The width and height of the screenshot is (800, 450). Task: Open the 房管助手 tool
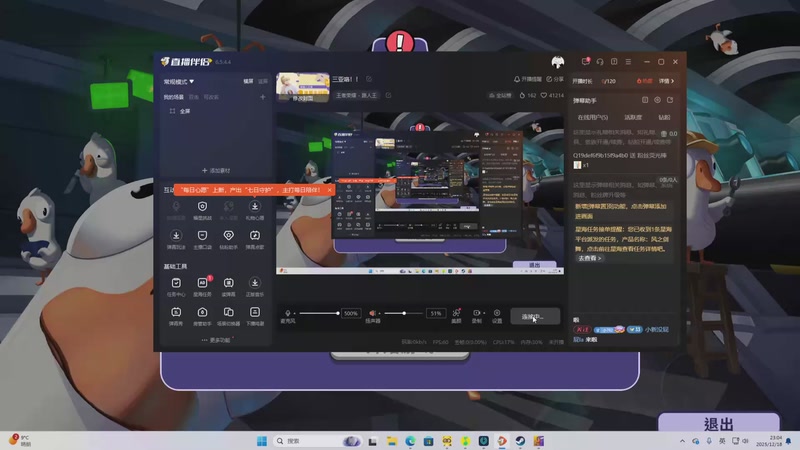pyautogui.click(x=202, y=316)
